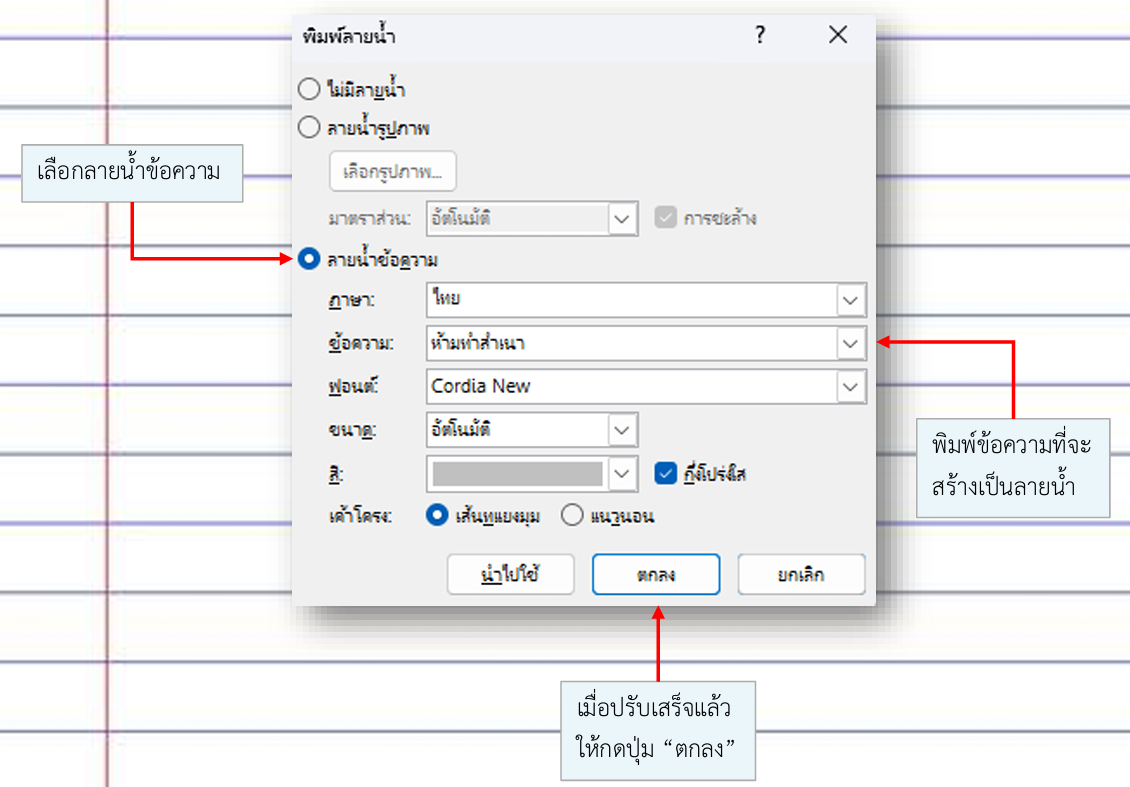Choose the diagonal layout option

coord(436,516)
